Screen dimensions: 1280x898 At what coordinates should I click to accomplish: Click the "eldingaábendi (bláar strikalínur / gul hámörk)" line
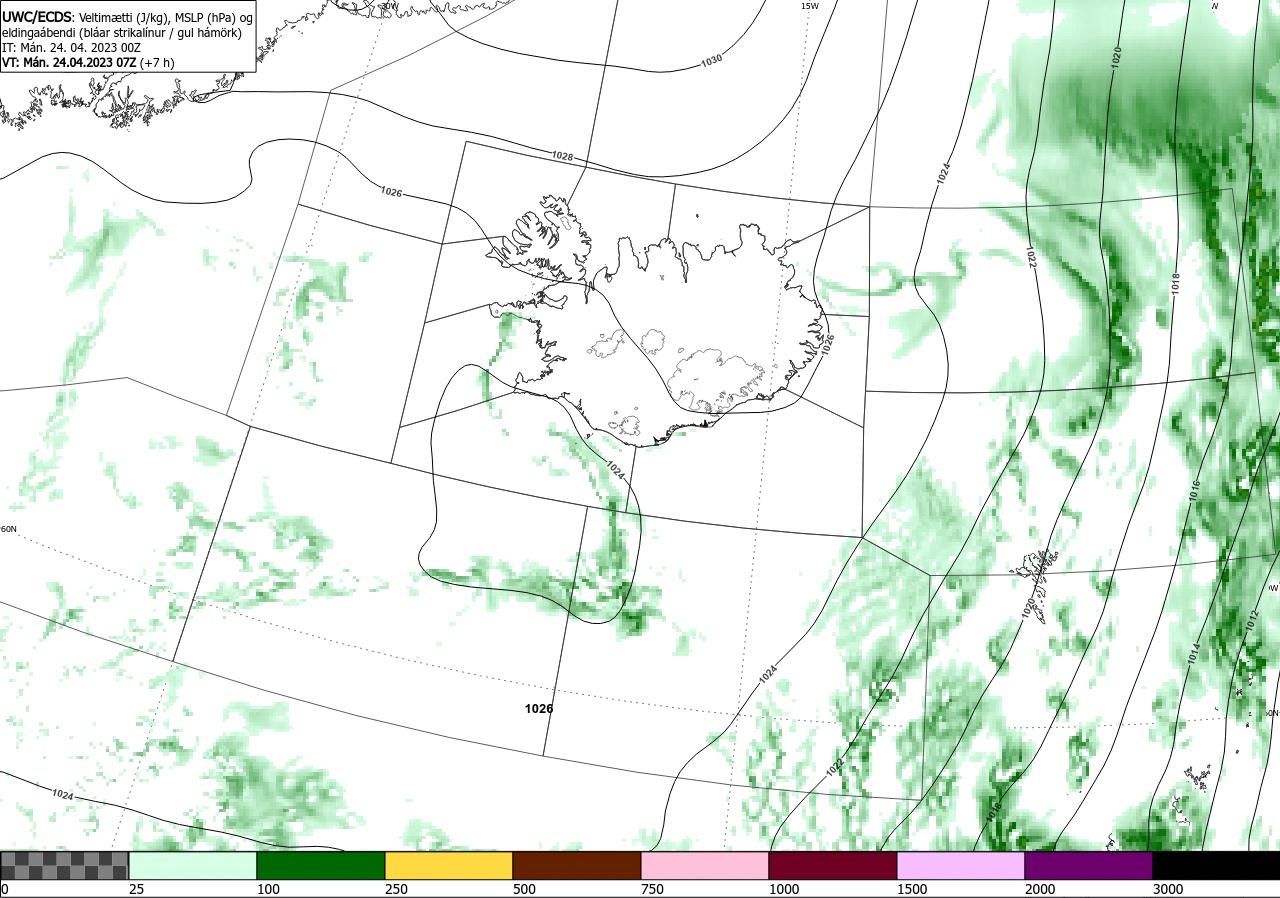[122, 33]
